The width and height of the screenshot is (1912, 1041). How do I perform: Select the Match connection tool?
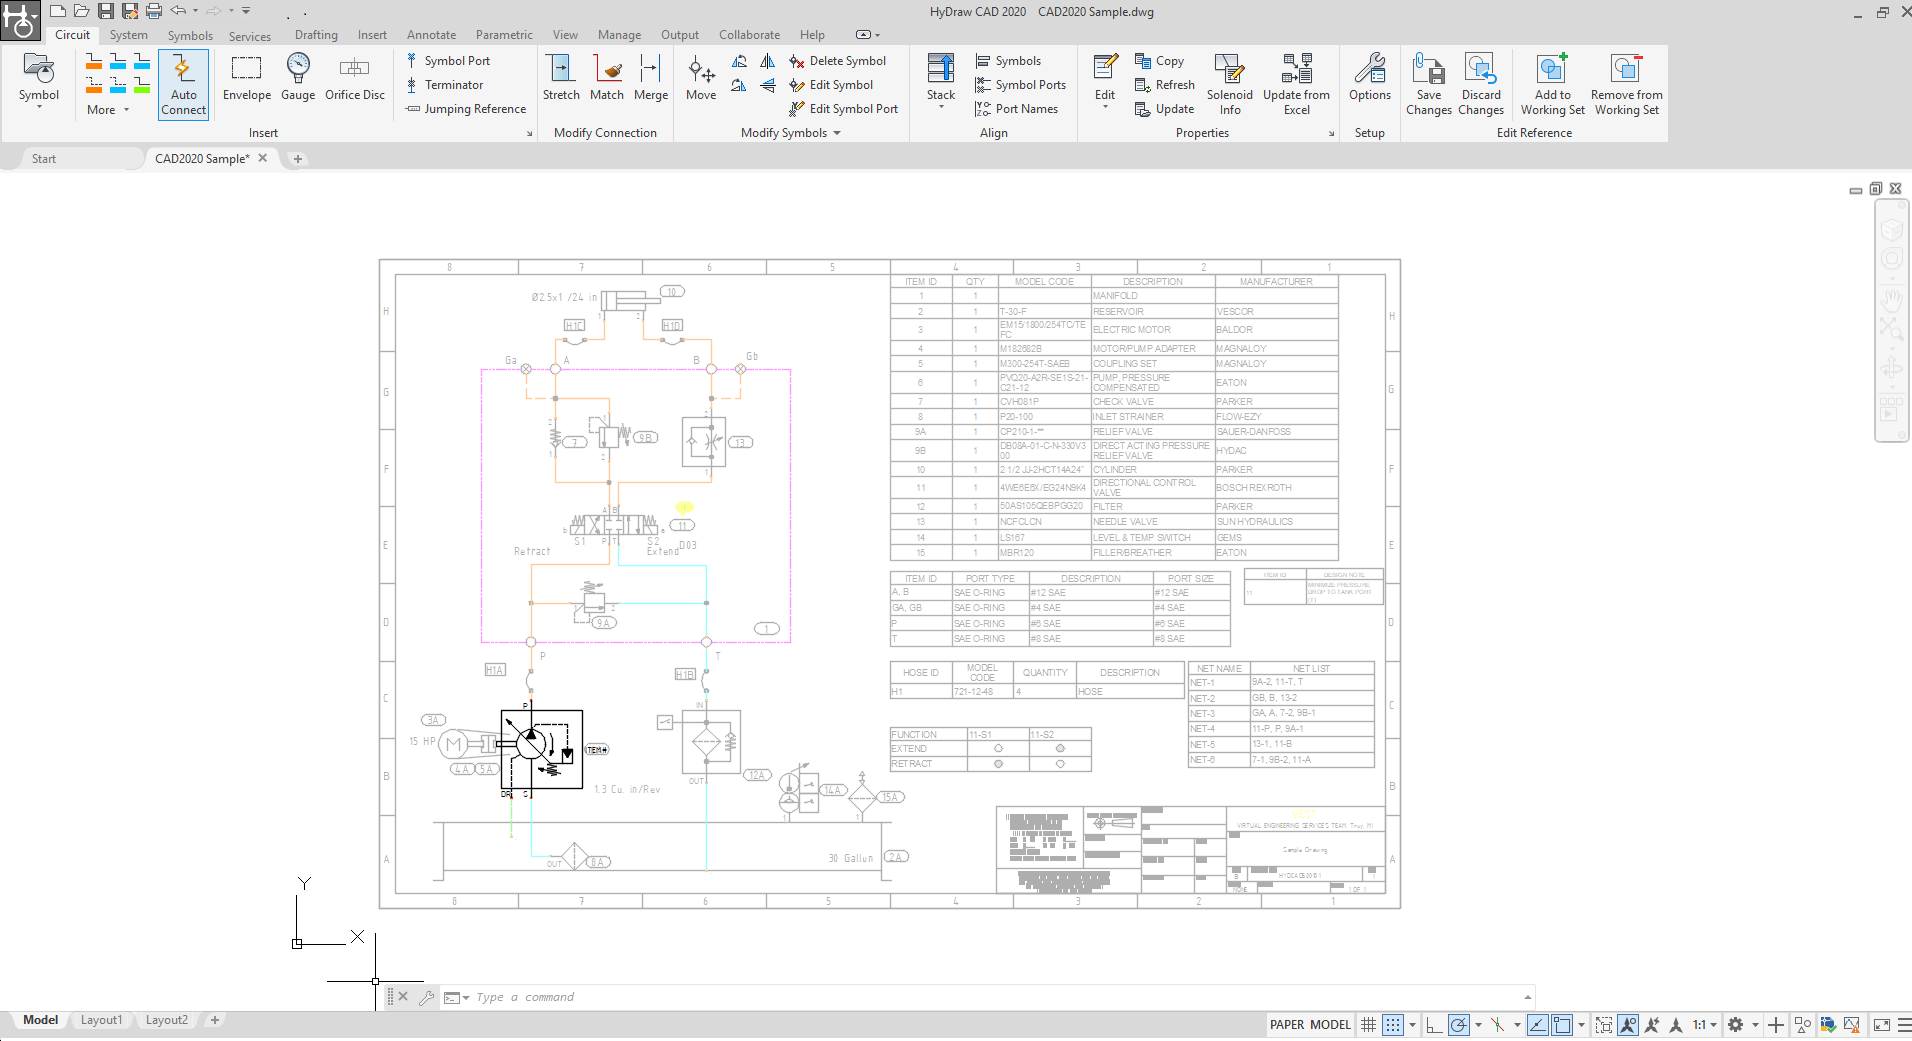[x=607, y=78]
